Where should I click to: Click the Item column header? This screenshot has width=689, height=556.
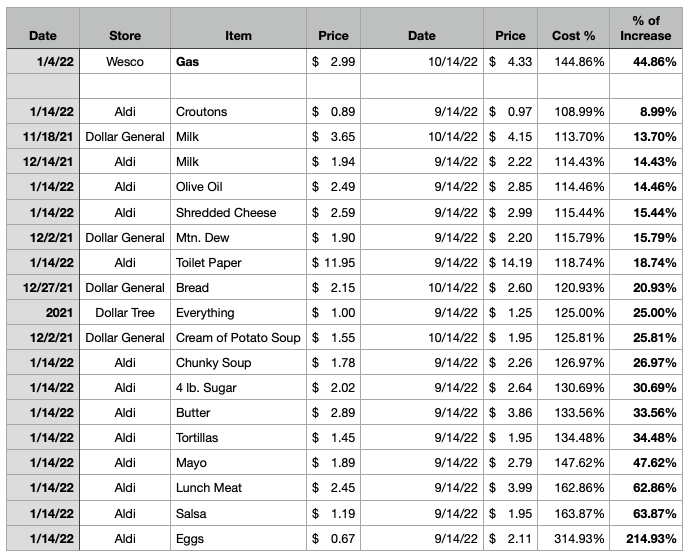click(238, 28)
